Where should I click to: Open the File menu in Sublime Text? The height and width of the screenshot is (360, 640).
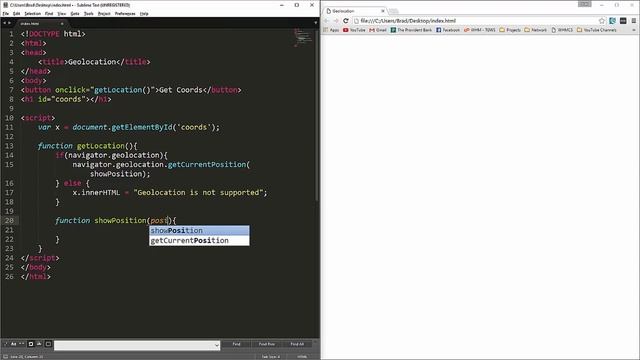coord(6,13)
